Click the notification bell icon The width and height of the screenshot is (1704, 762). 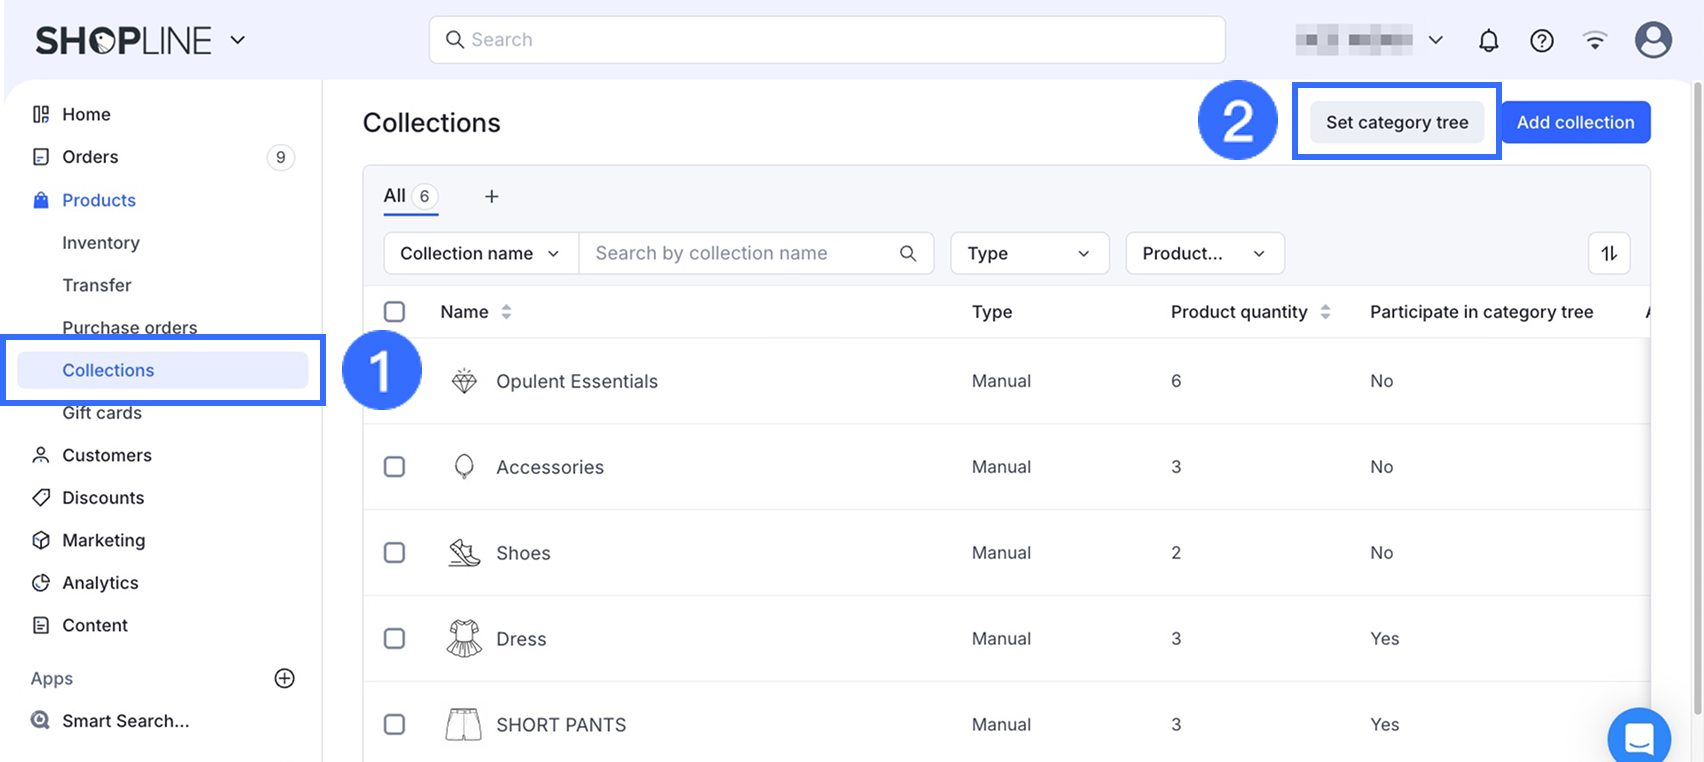point(1488,40)
